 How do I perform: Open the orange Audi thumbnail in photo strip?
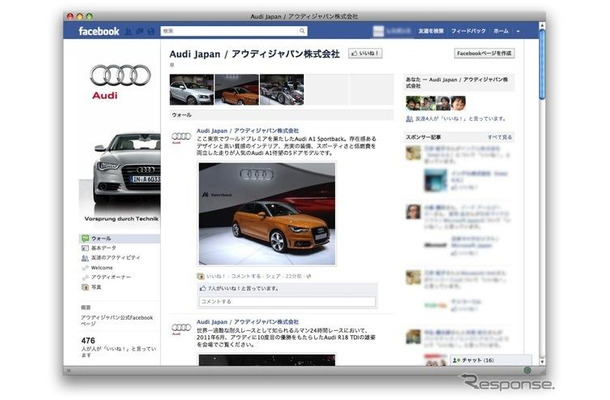pos(237,89)
